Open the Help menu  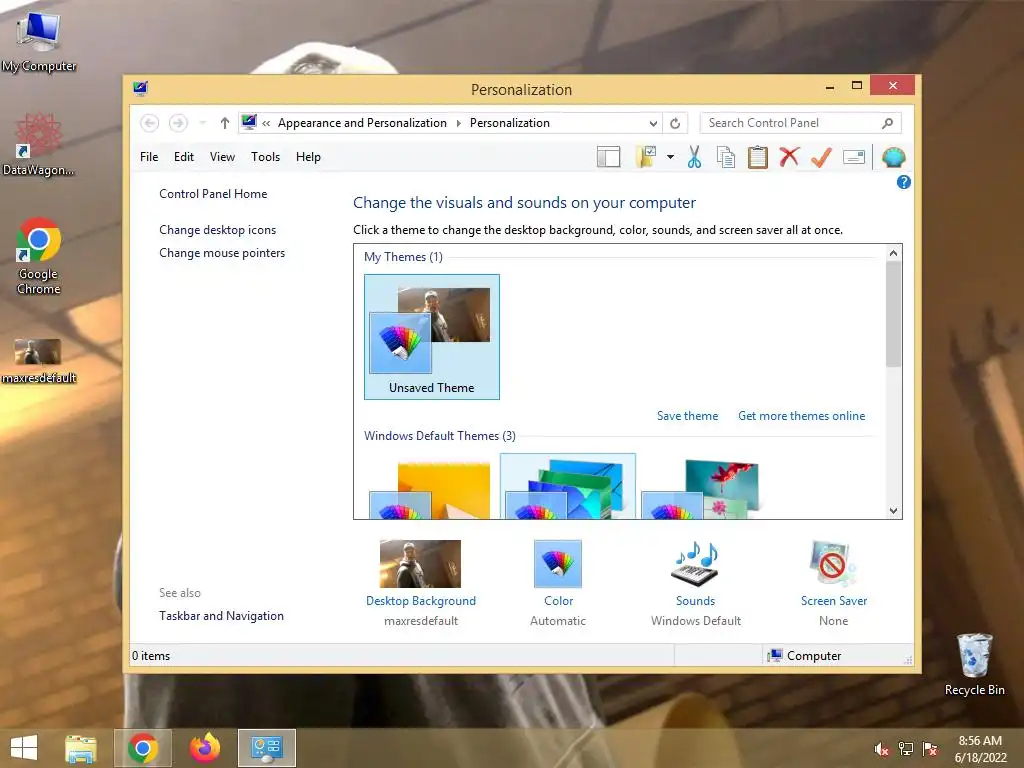tap(308, 157)
